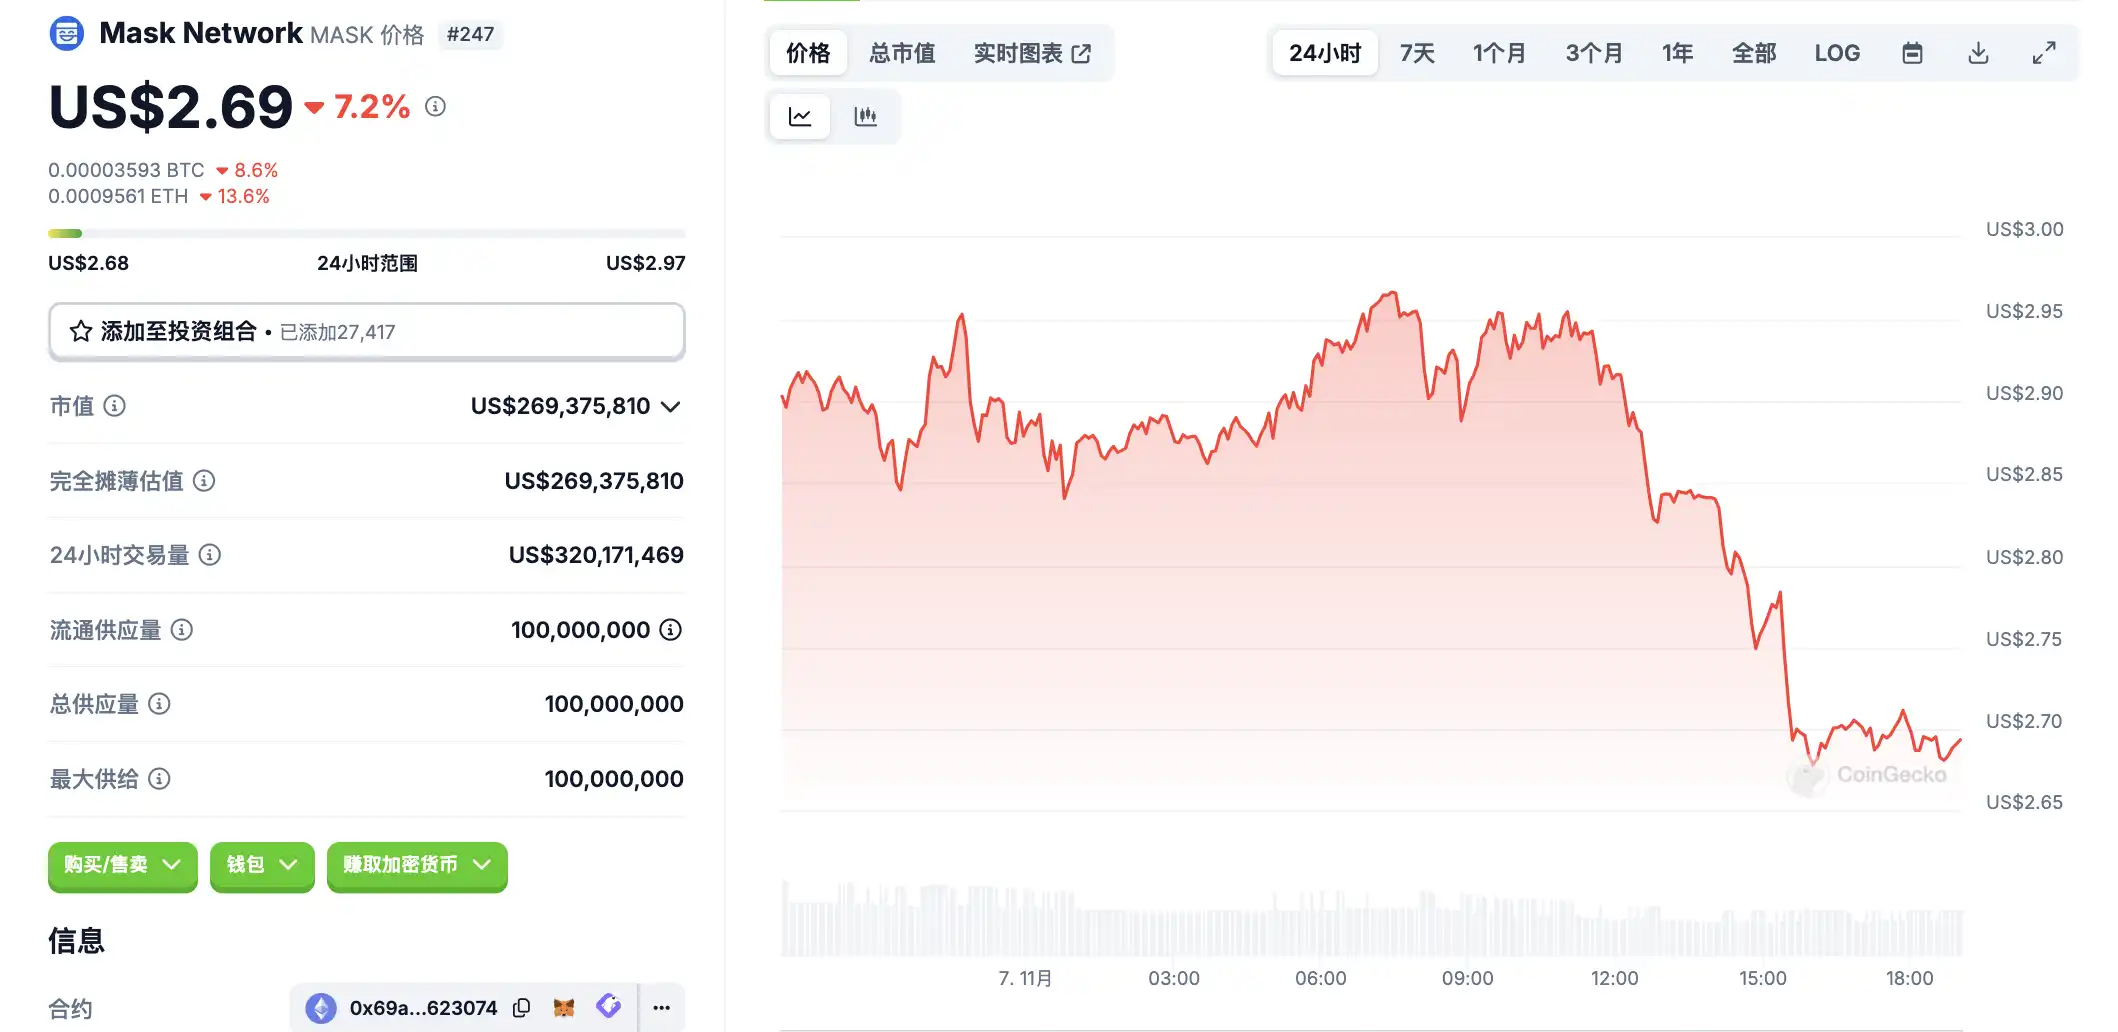The width and height of the screenshot is (2118, 1032).
Task: Click info icon next to 24小时交易量
Action: [x=210, y=555]
